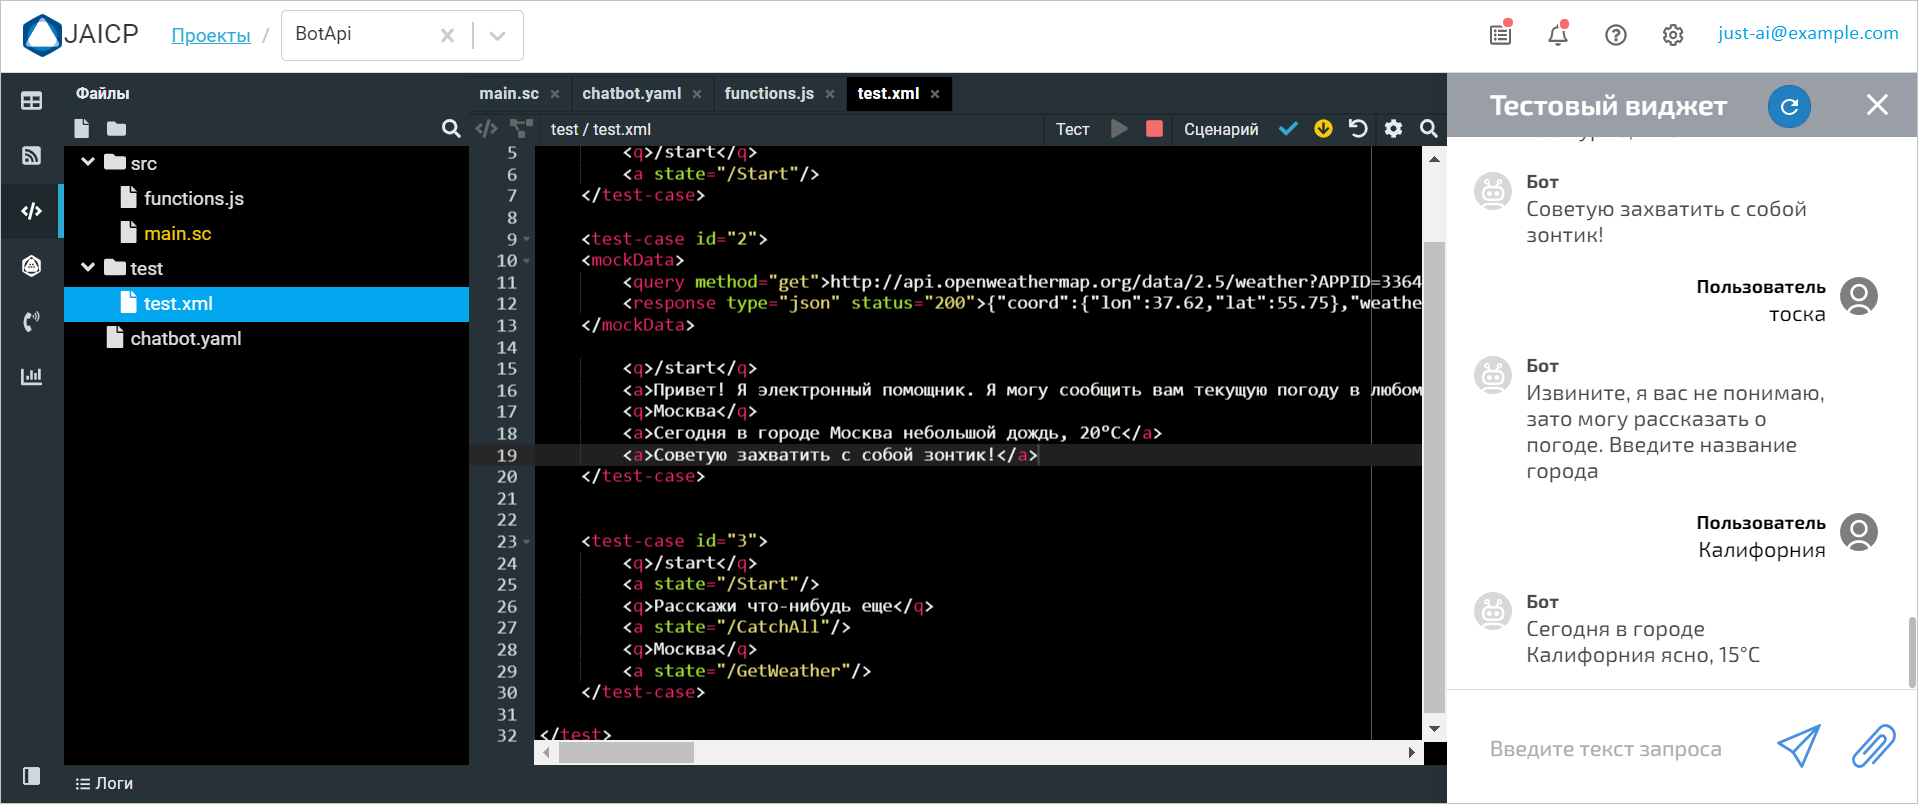The image size is (1918, 804).
Task: Click the scenario checkmark validate icon
Action: [x=1288, y=129]
